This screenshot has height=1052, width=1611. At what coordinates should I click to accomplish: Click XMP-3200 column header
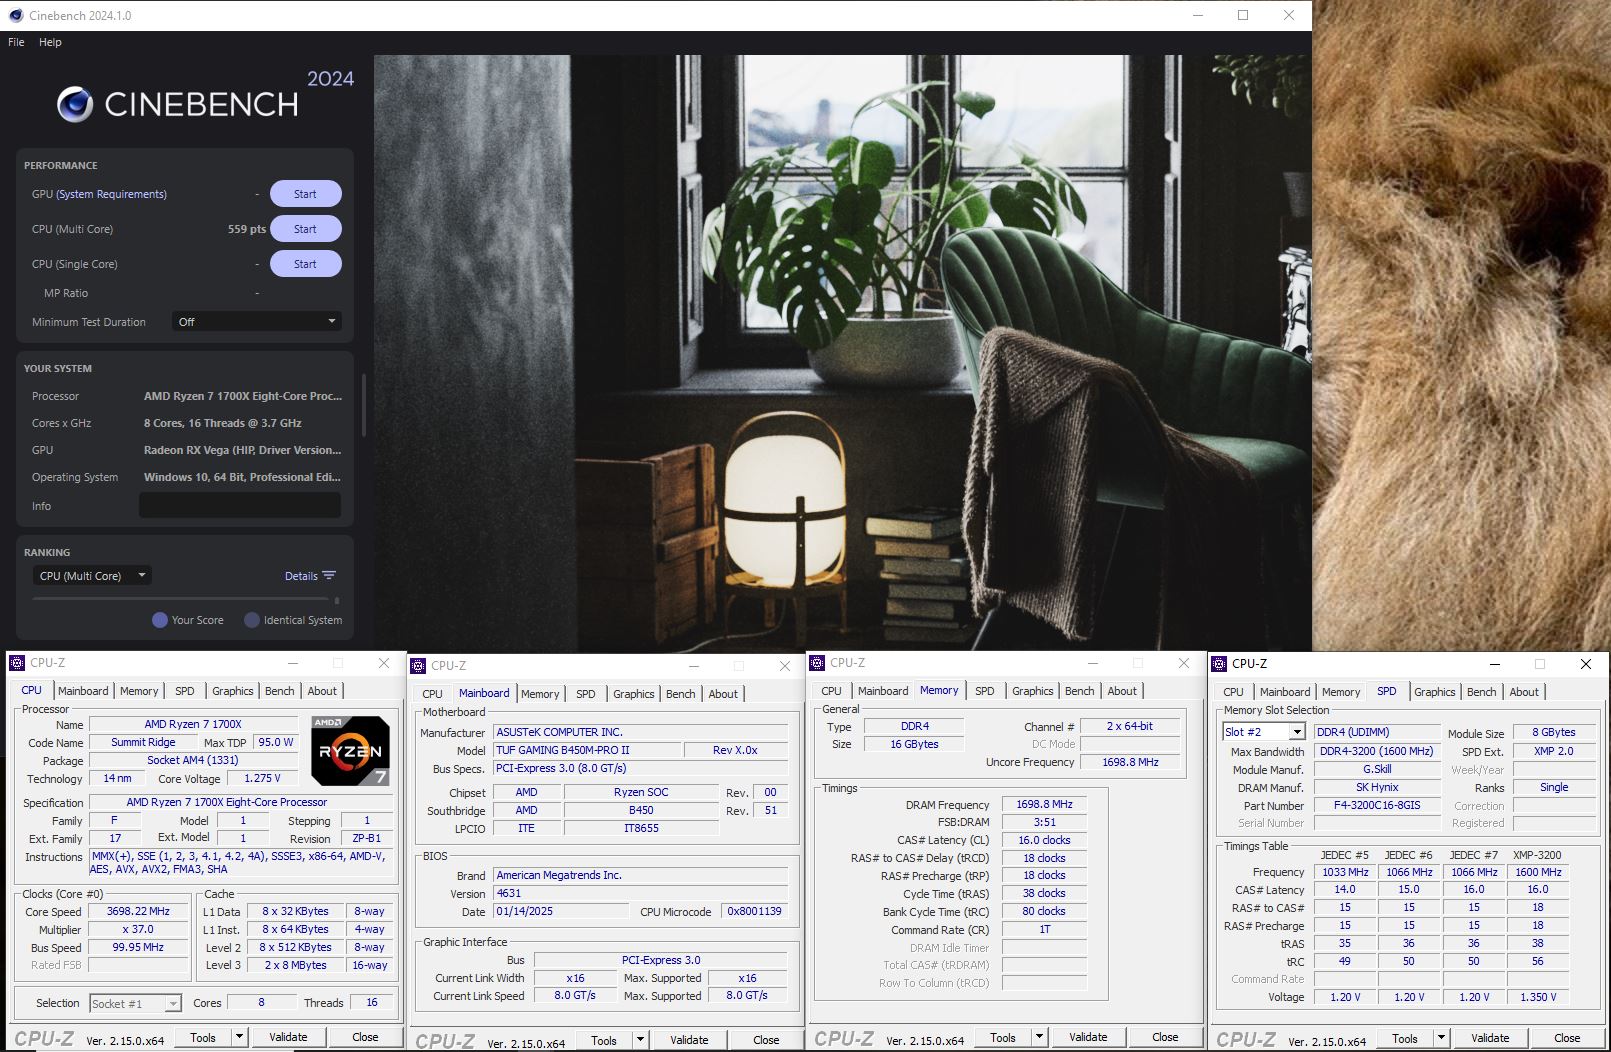pyautogui.click(x=1537, y=855)
